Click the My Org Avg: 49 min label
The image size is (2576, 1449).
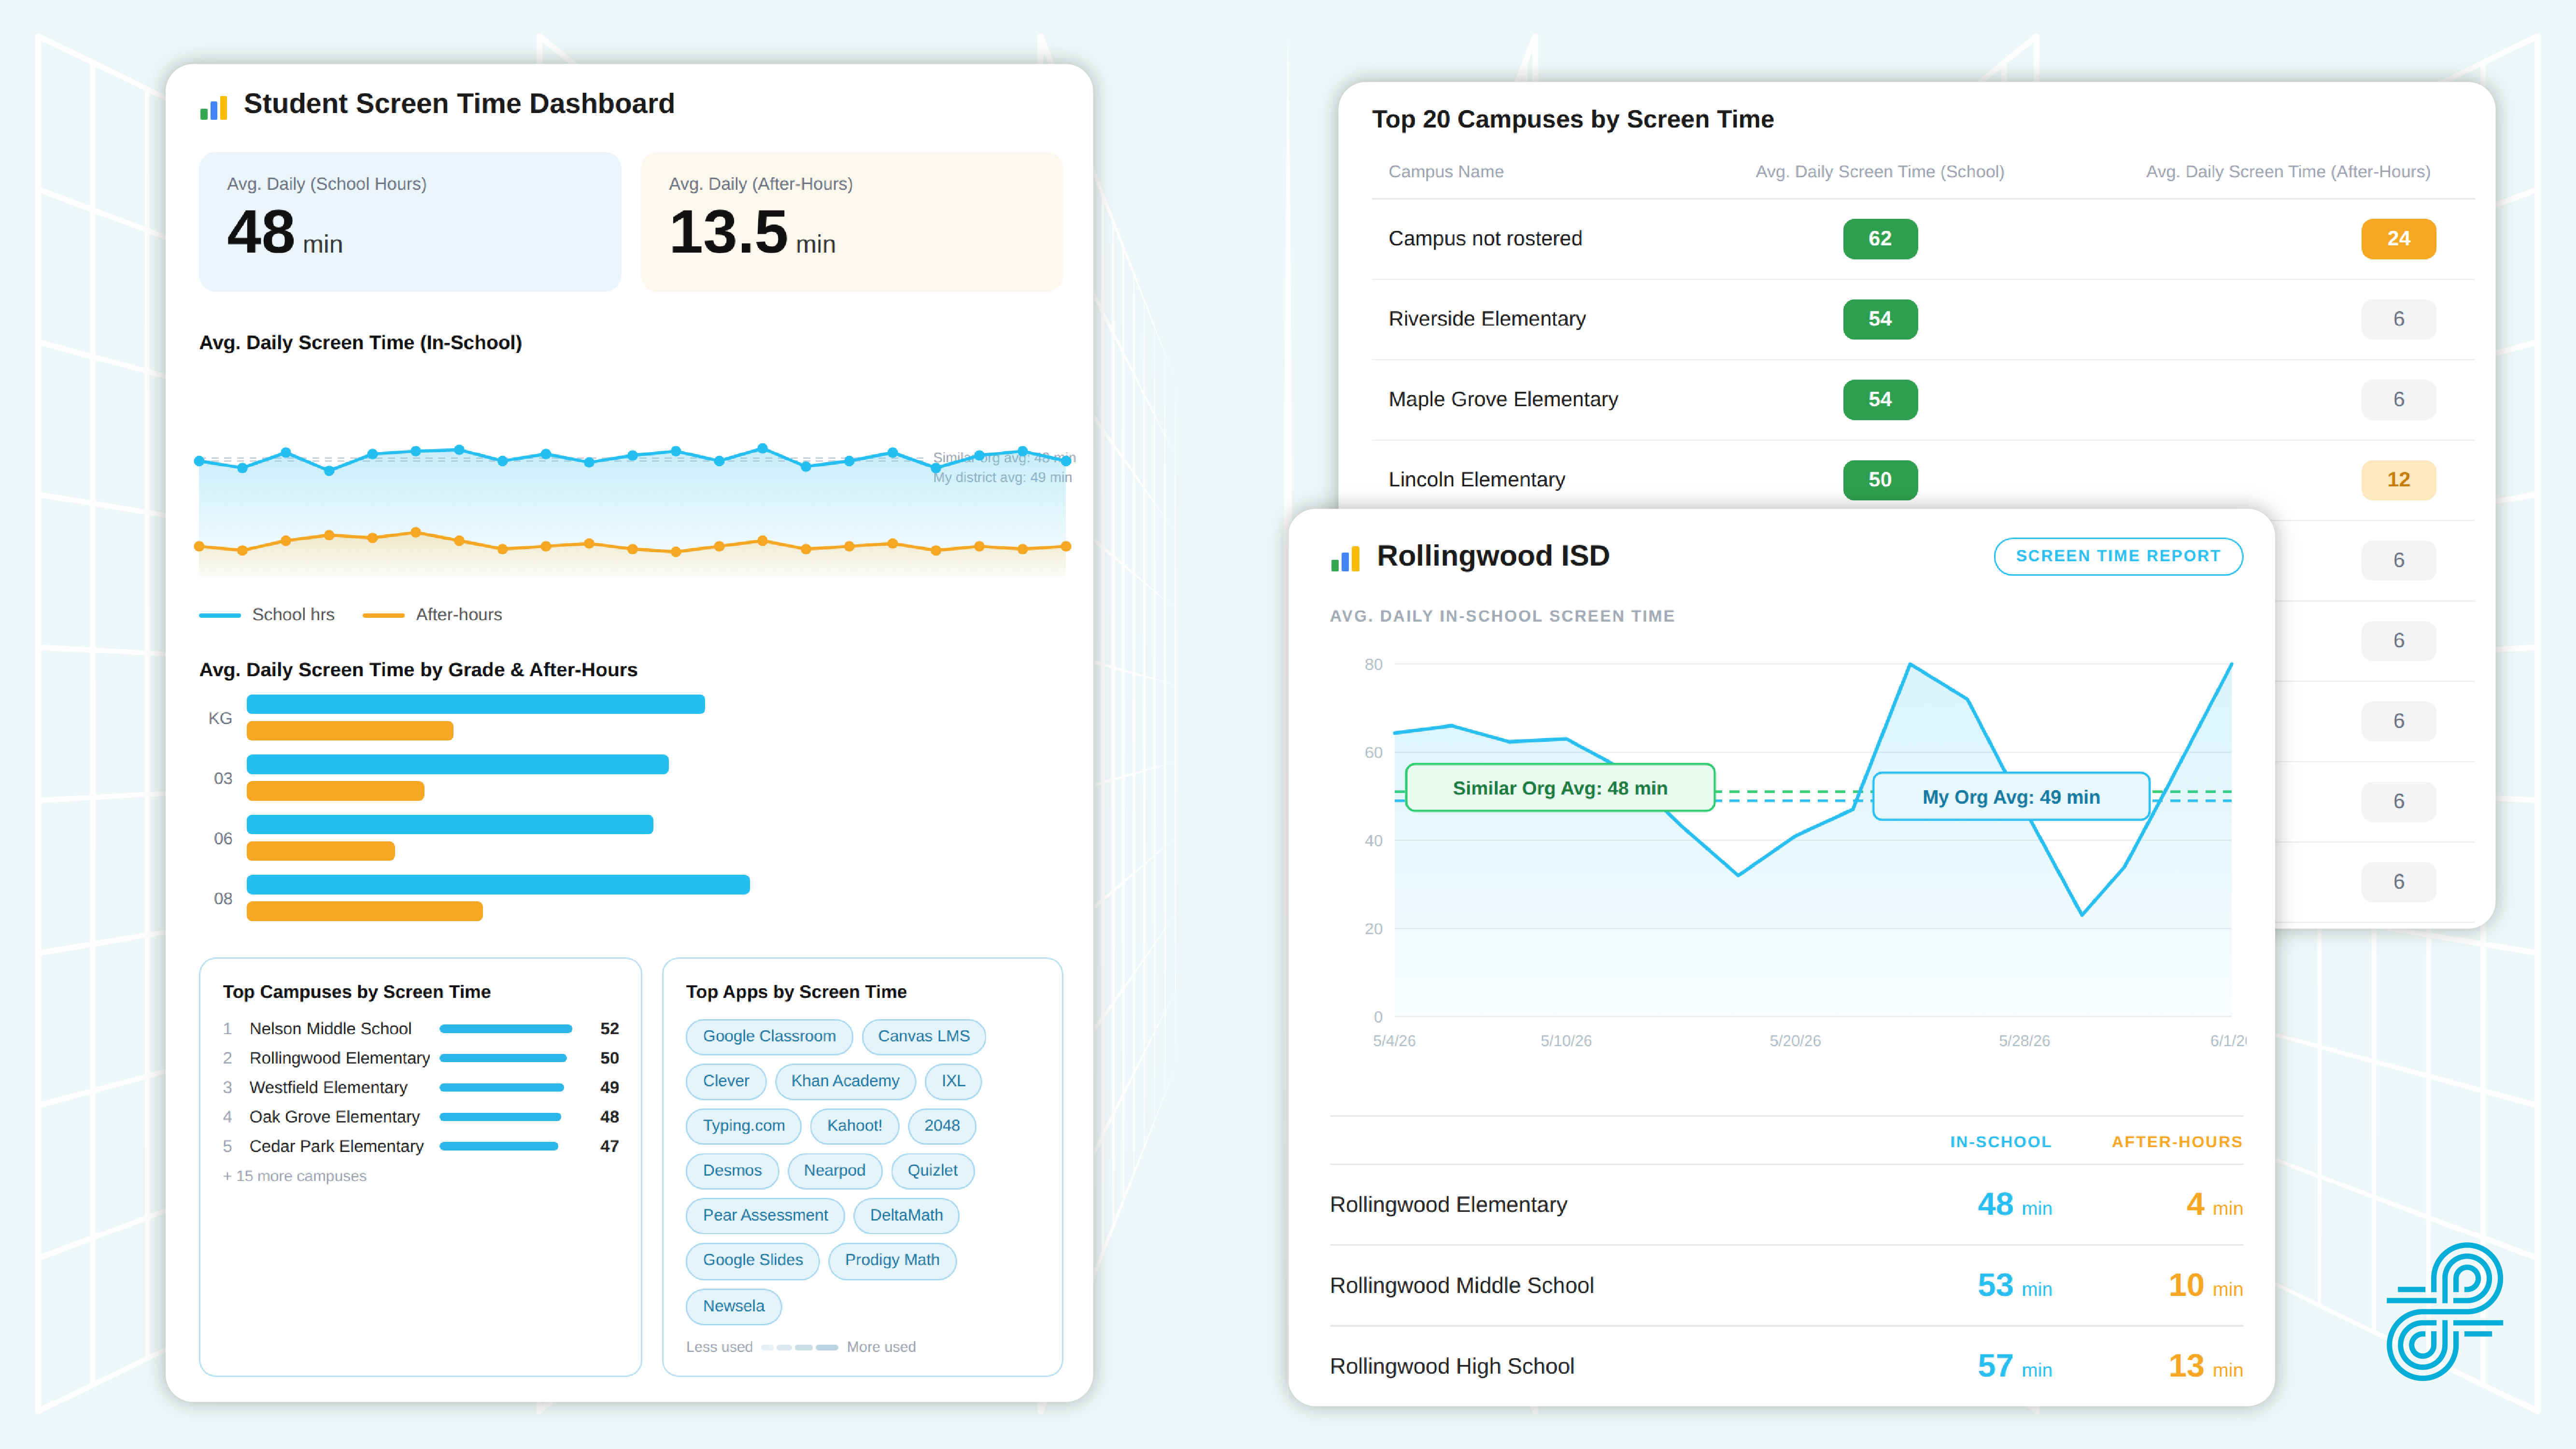click(2010, 797)
